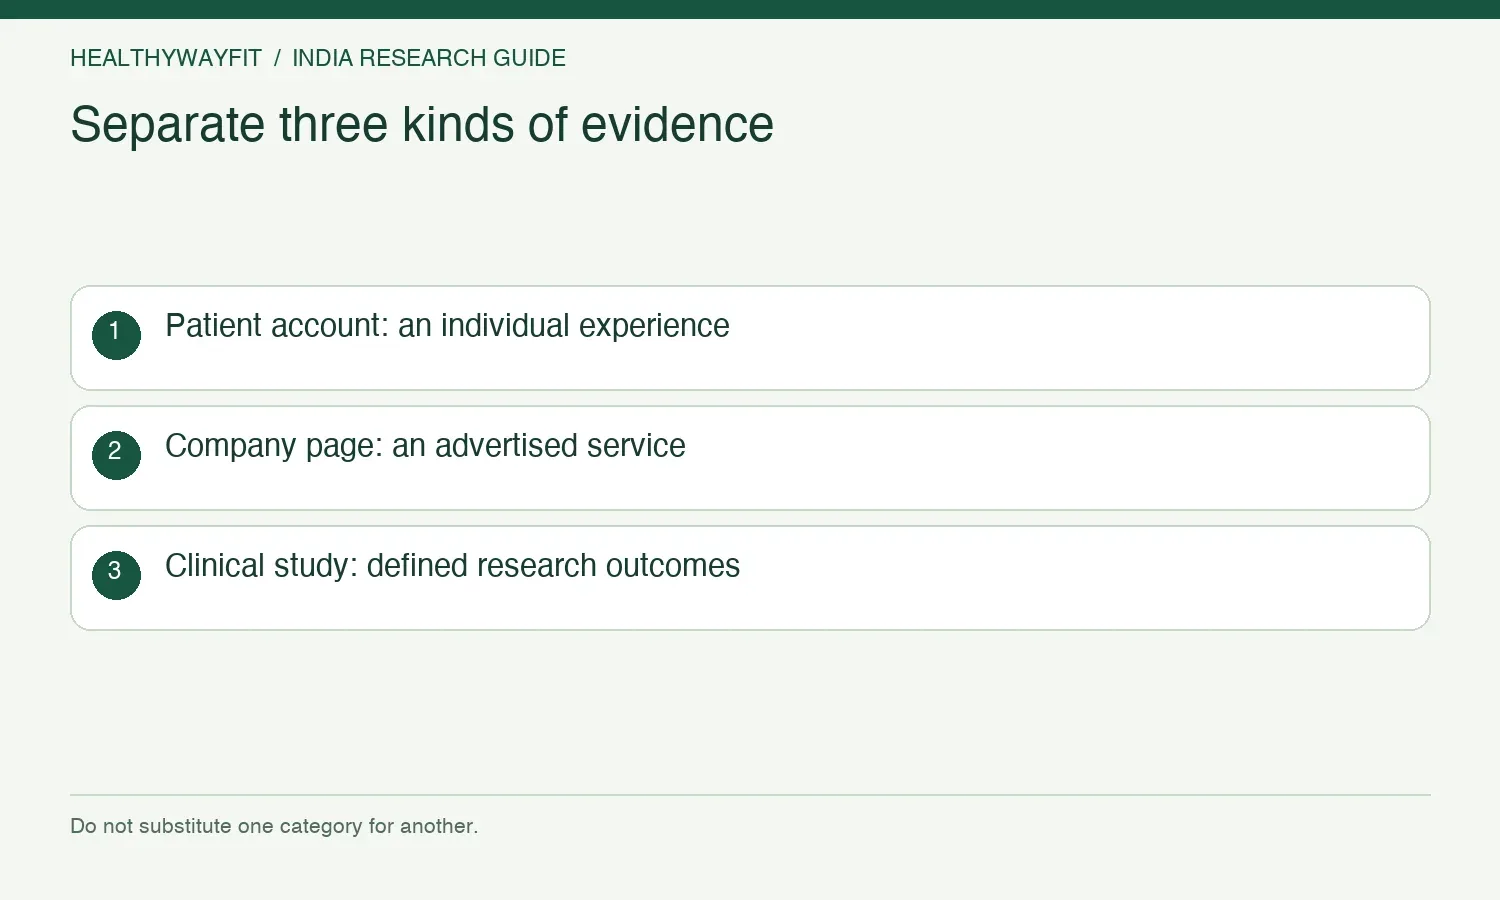Click the INDIA RESEARCH GUIDE breadcrumb text
The image size is (1500, 900).
[x=429, y=58]
